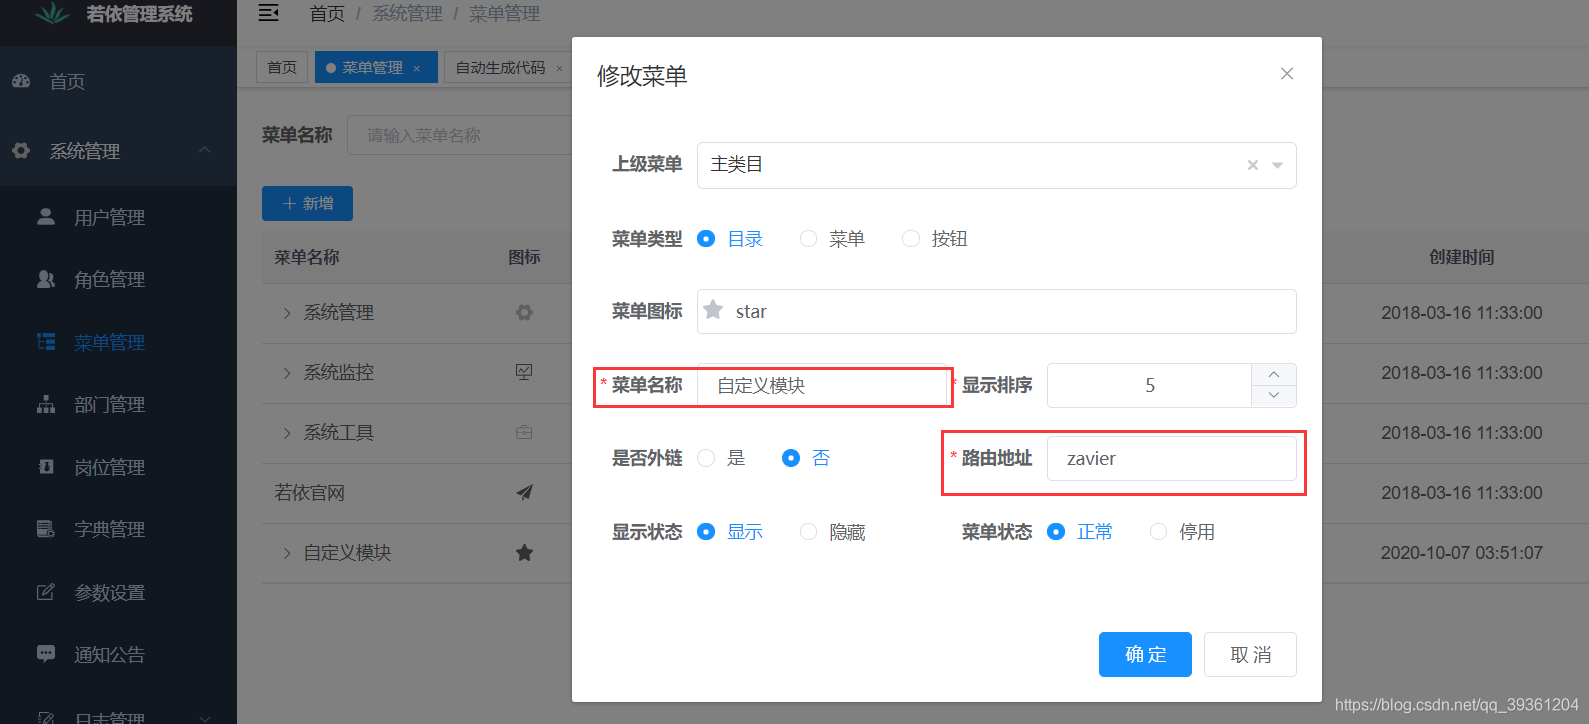Collapse the 系统管理 sidebar group chevron

[x=205, y=150]
